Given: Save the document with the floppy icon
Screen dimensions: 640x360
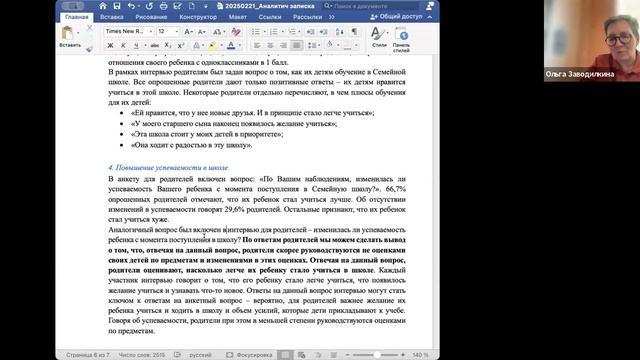Looking at the screenshot, I should tap(117, 6).
